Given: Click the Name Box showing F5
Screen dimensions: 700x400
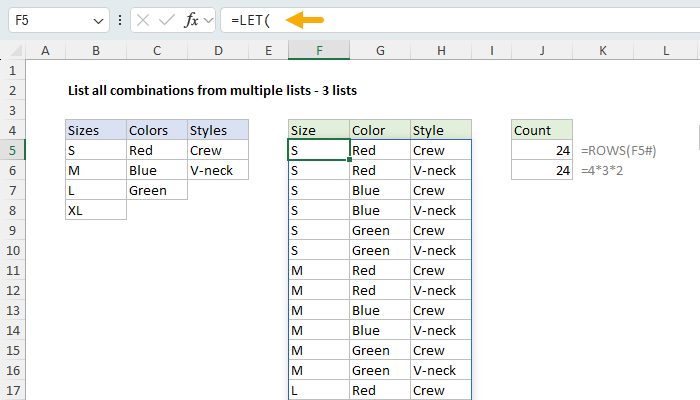Looking at the screenshot, I should [58, 20].
